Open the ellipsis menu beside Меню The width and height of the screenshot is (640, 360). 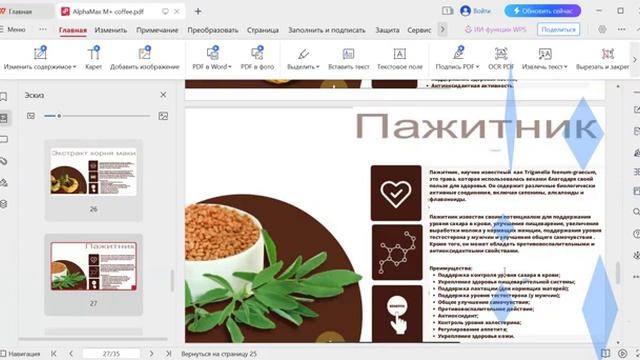(43, 29)
